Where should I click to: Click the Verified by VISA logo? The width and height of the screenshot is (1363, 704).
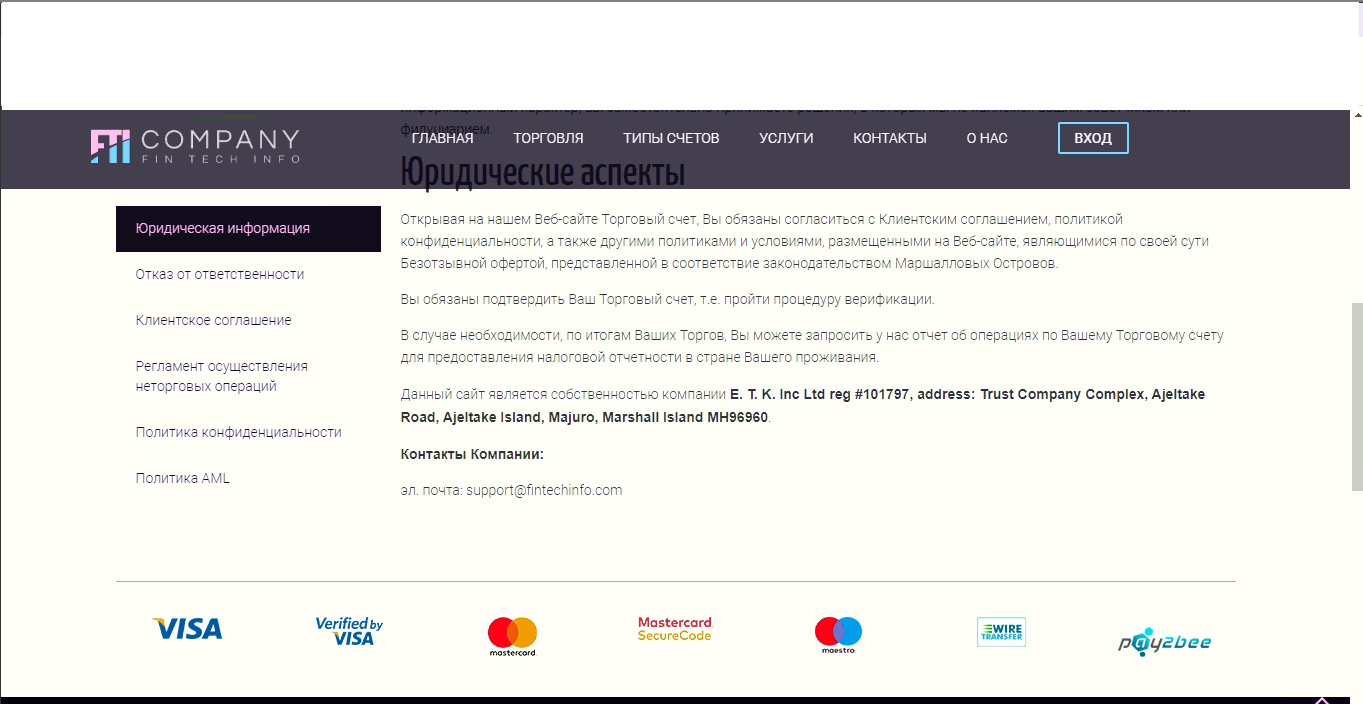pos(349,631)
